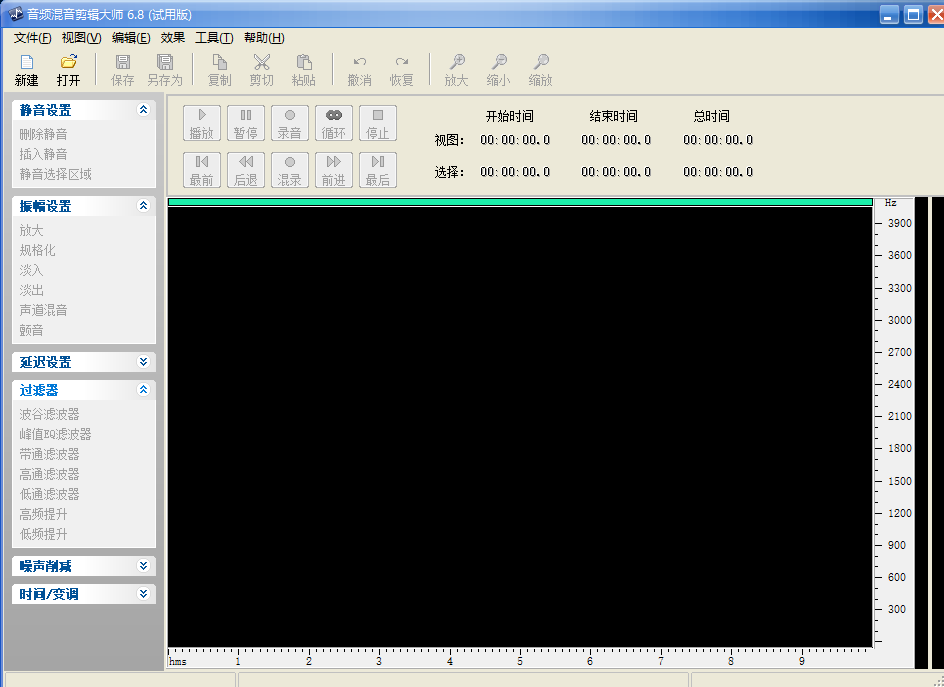Open the 效果 menu

point(172,38)
